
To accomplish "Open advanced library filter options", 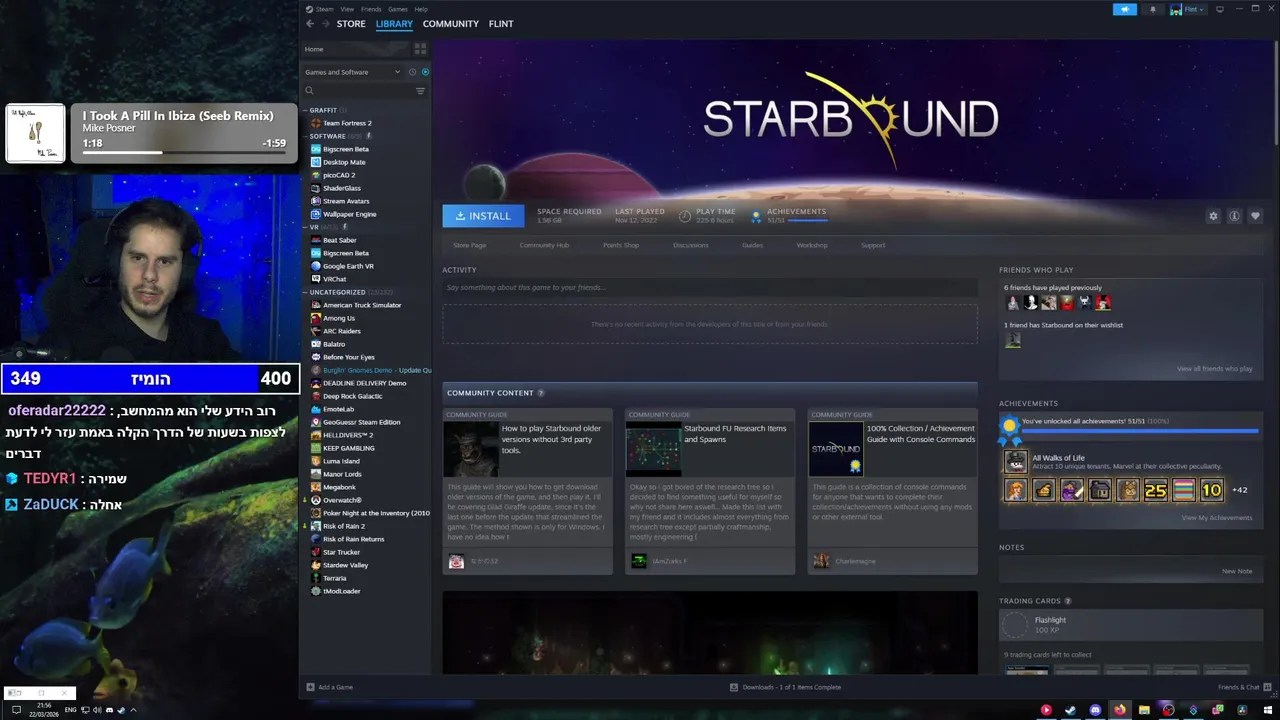I will (420, 91).
